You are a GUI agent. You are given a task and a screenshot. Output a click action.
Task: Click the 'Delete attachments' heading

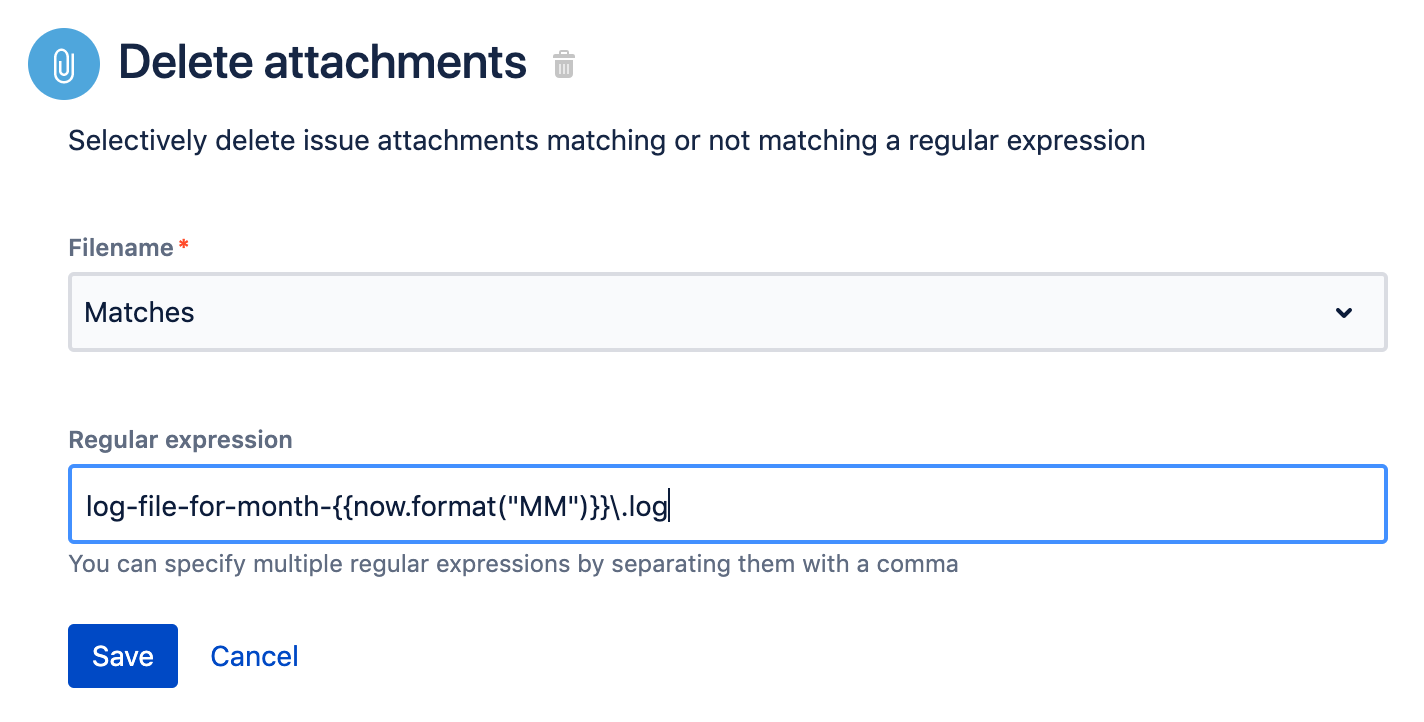point(322,63)
